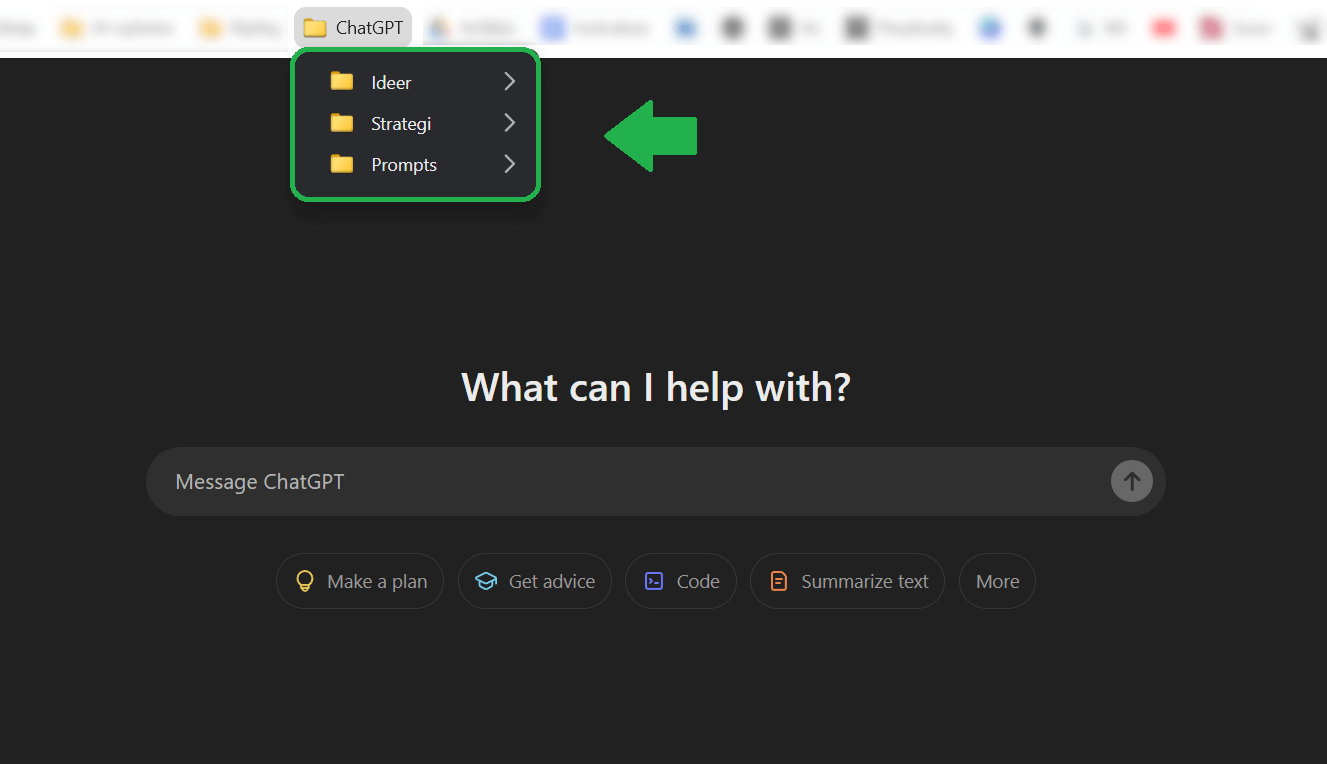Show more suggestions with More
Viewport: 1327px width, 764px height.
[x=997, y=581]
